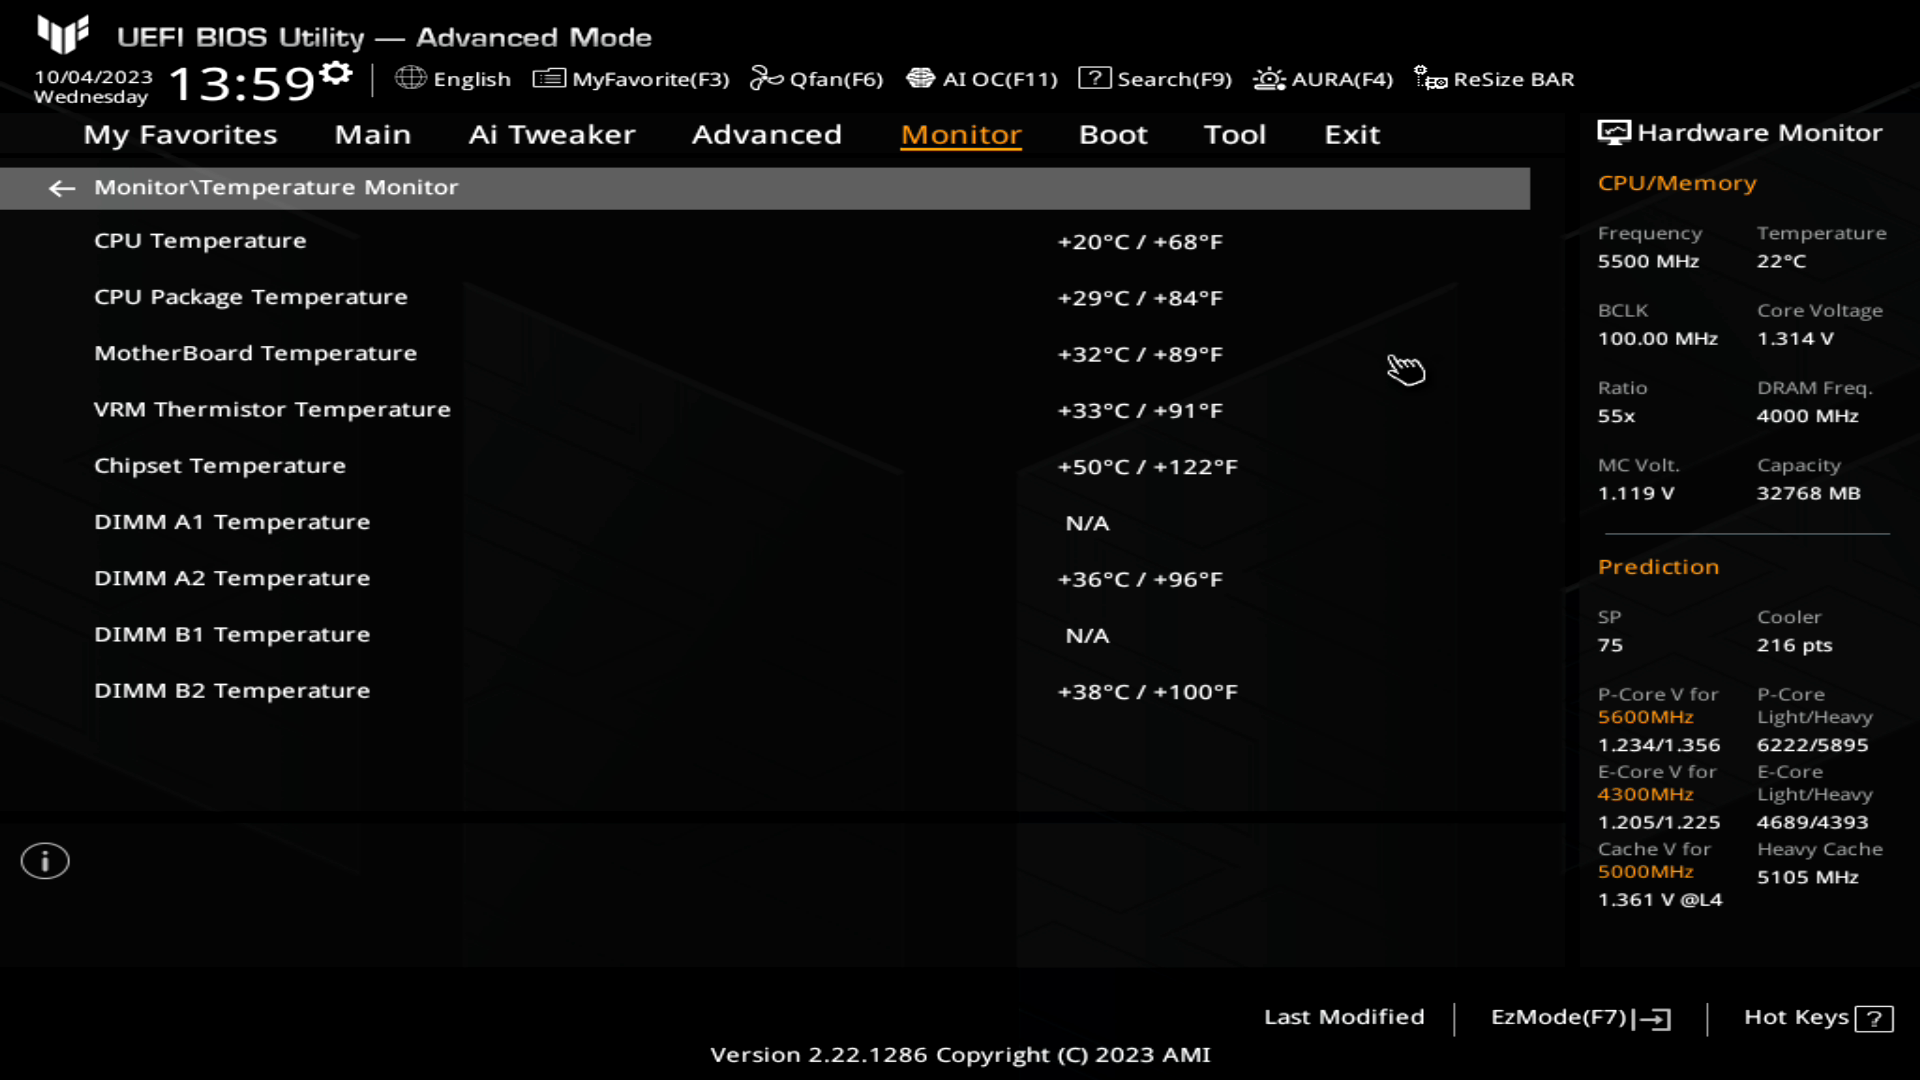Click the +38°C / +100°F DIMM B2 value
This screenshot has width=1920, height=1080.
[x=1148, y=692]
